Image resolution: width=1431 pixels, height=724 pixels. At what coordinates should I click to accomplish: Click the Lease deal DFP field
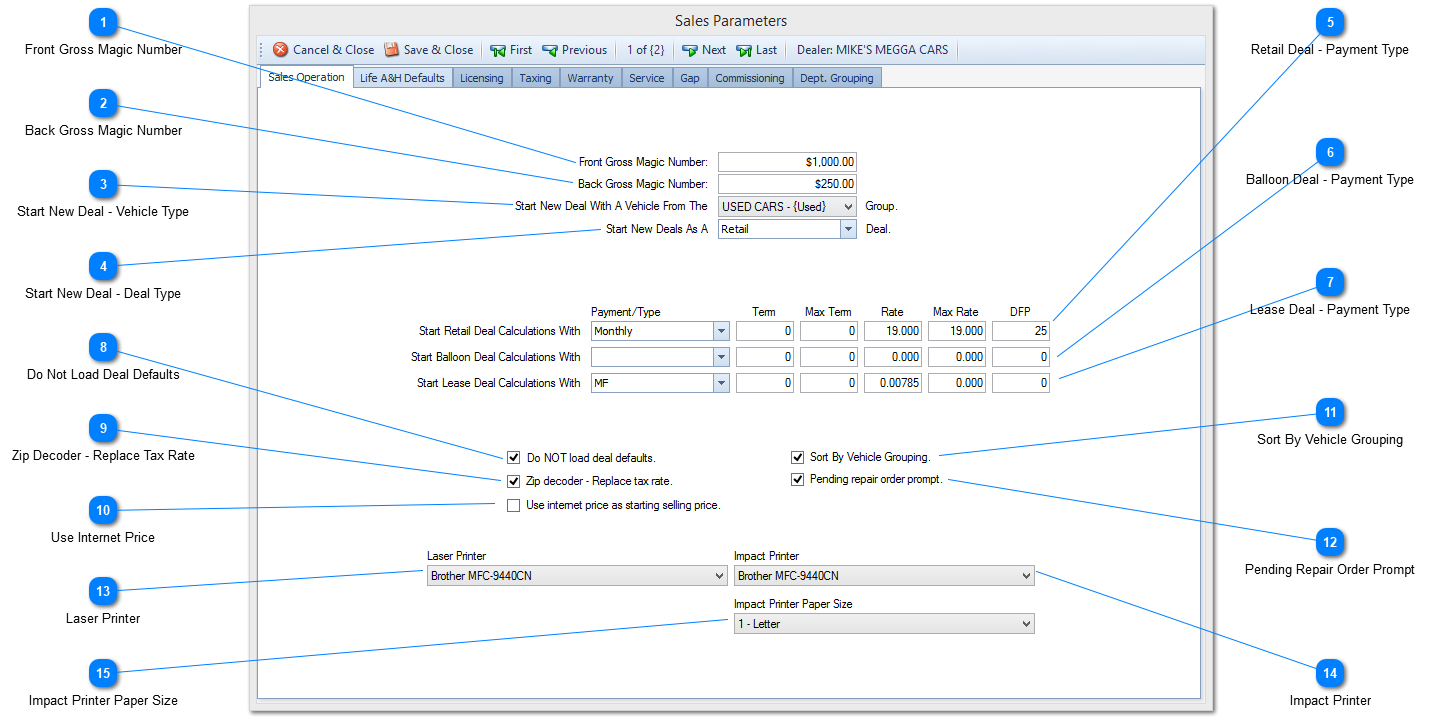click(x=1021, y=383)
